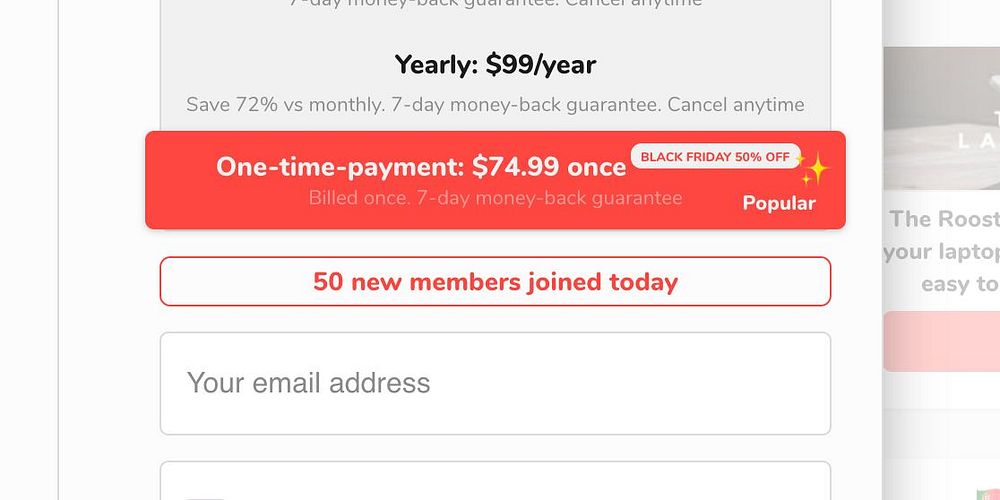This screenshot has width=1000, height=500.
Task: Focus the Your email address field
Action: [x=495, y=383]
